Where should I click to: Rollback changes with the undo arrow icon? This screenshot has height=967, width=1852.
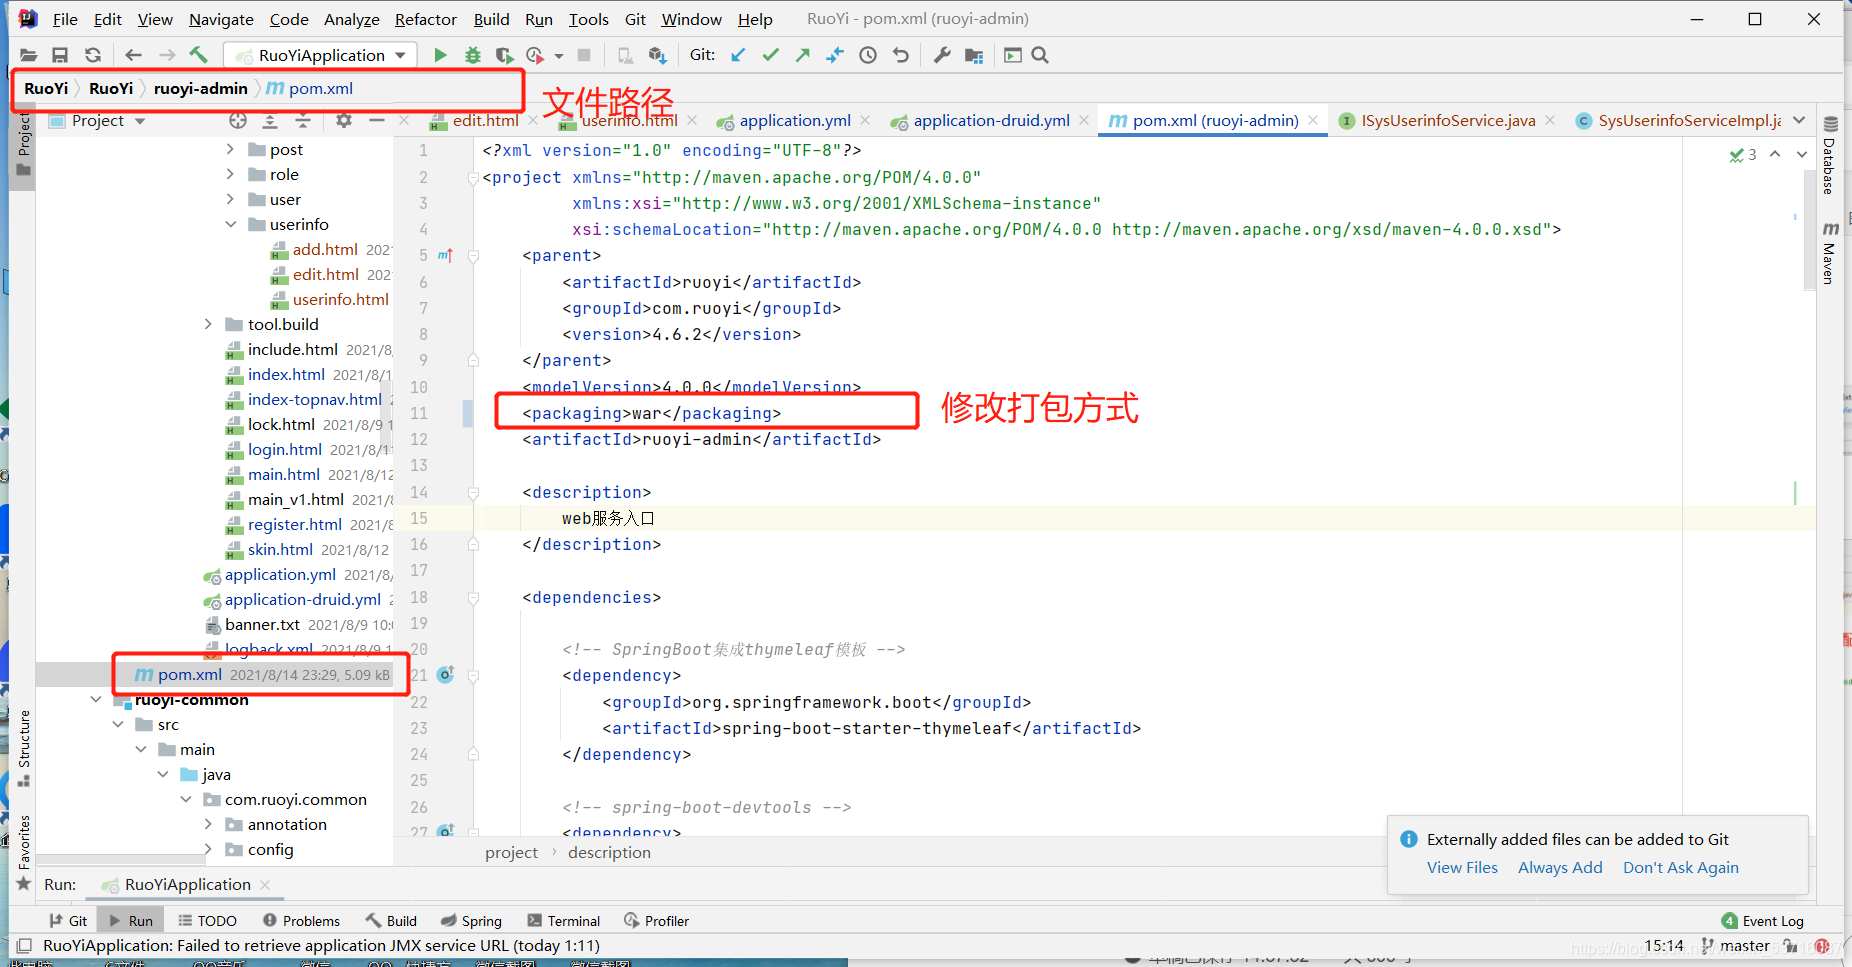point(901,55)
